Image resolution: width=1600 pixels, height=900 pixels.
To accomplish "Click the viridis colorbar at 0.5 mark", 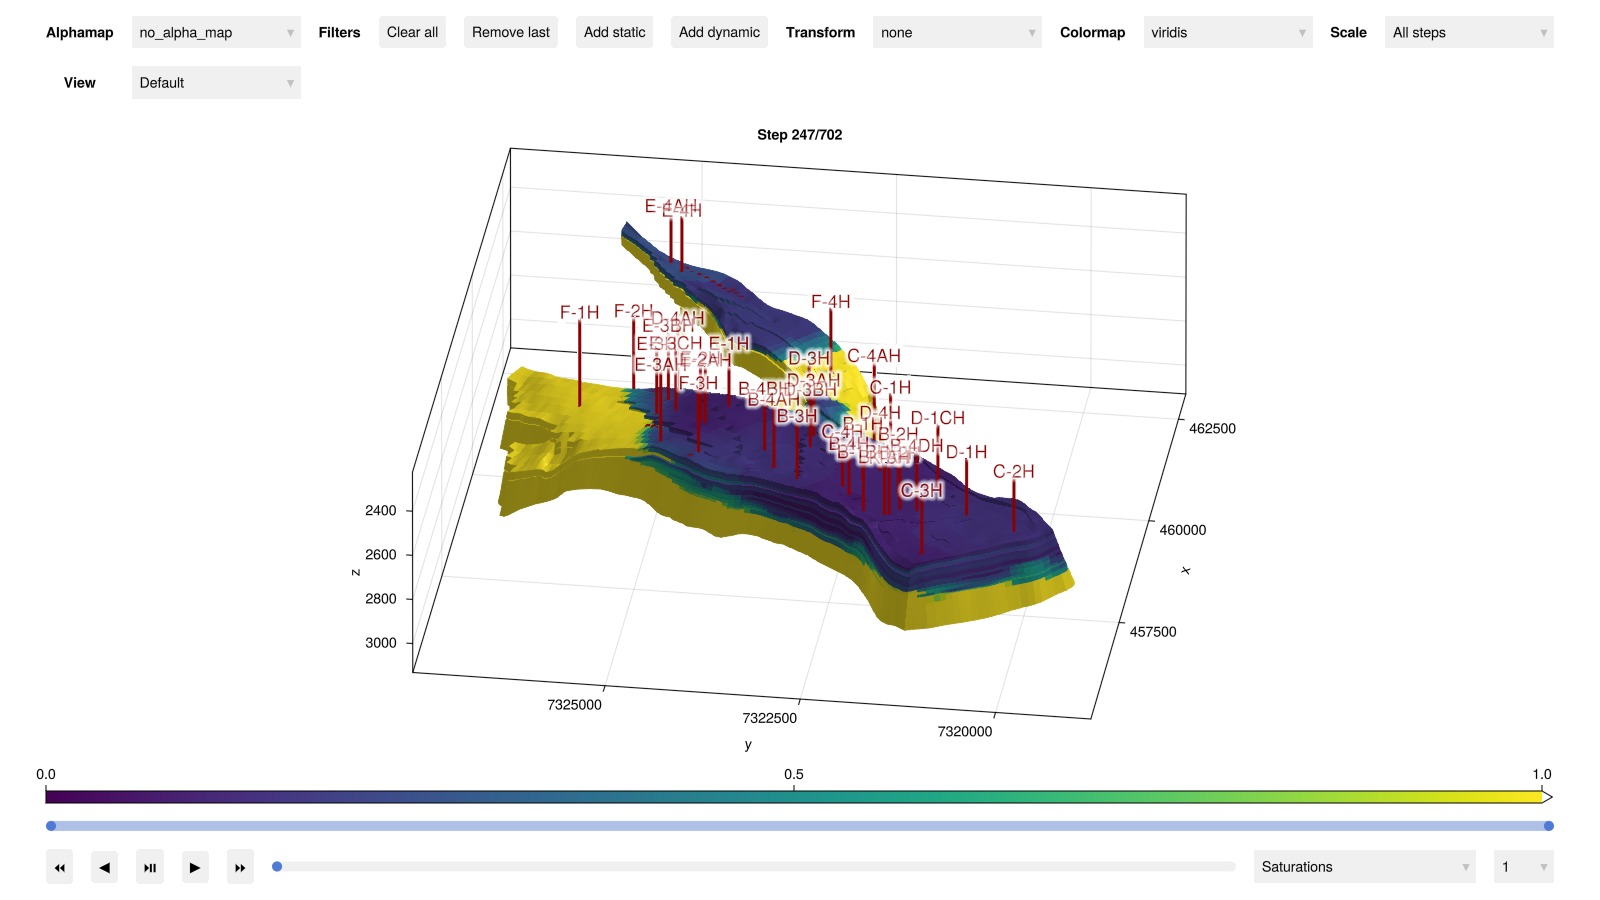I will click(x=794, y=797).
